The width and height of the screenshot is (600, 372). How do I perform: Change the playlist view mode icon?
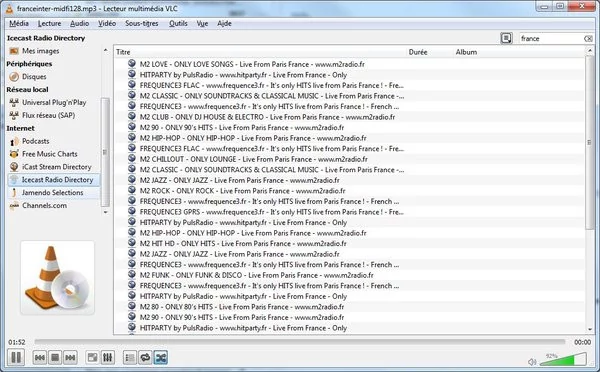tap(506, 38)
